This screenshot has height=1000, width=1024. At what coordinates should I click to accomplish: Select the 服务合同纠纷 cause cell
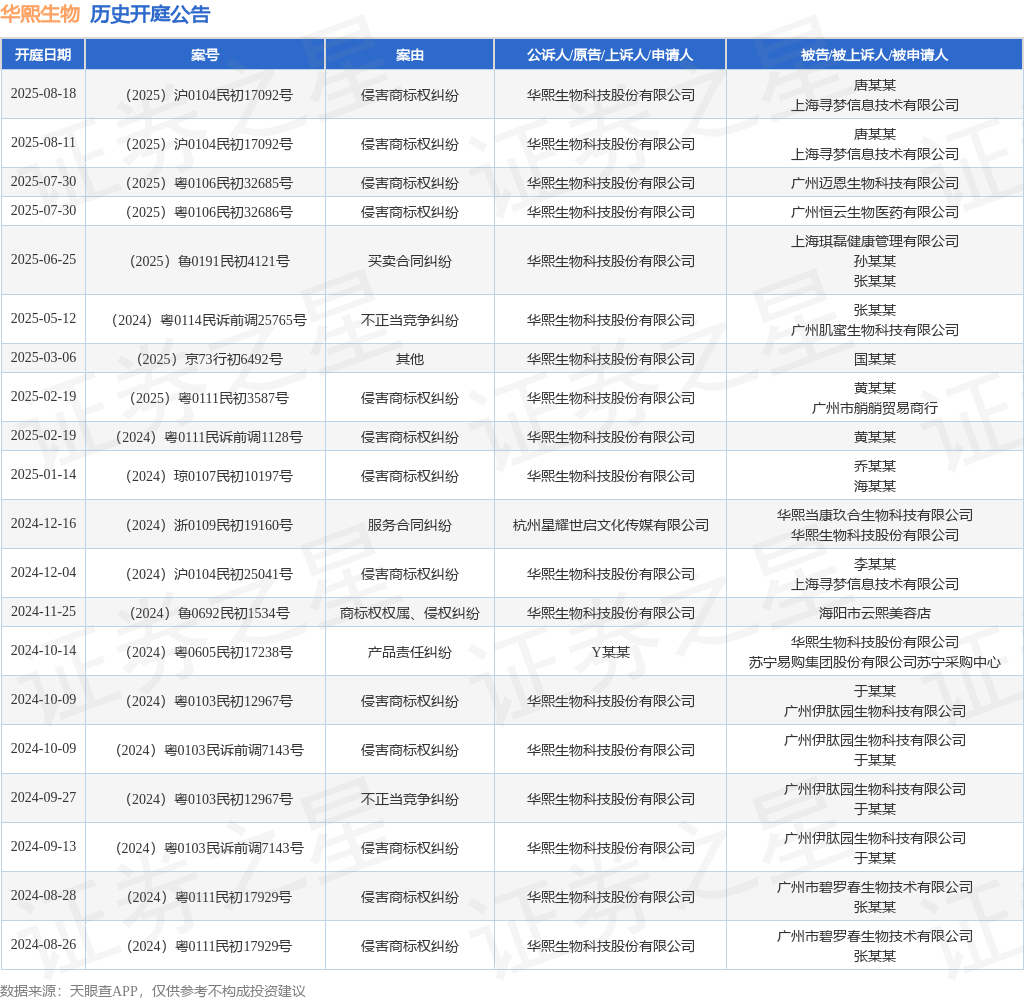[409, 525]
